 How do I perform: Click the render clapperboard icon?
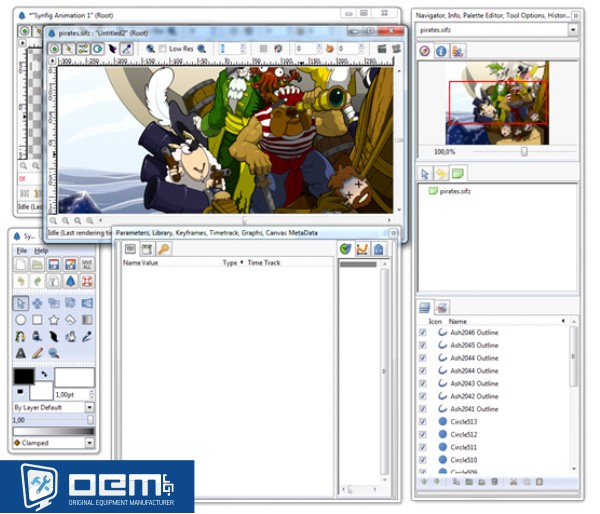coord(382,49)
